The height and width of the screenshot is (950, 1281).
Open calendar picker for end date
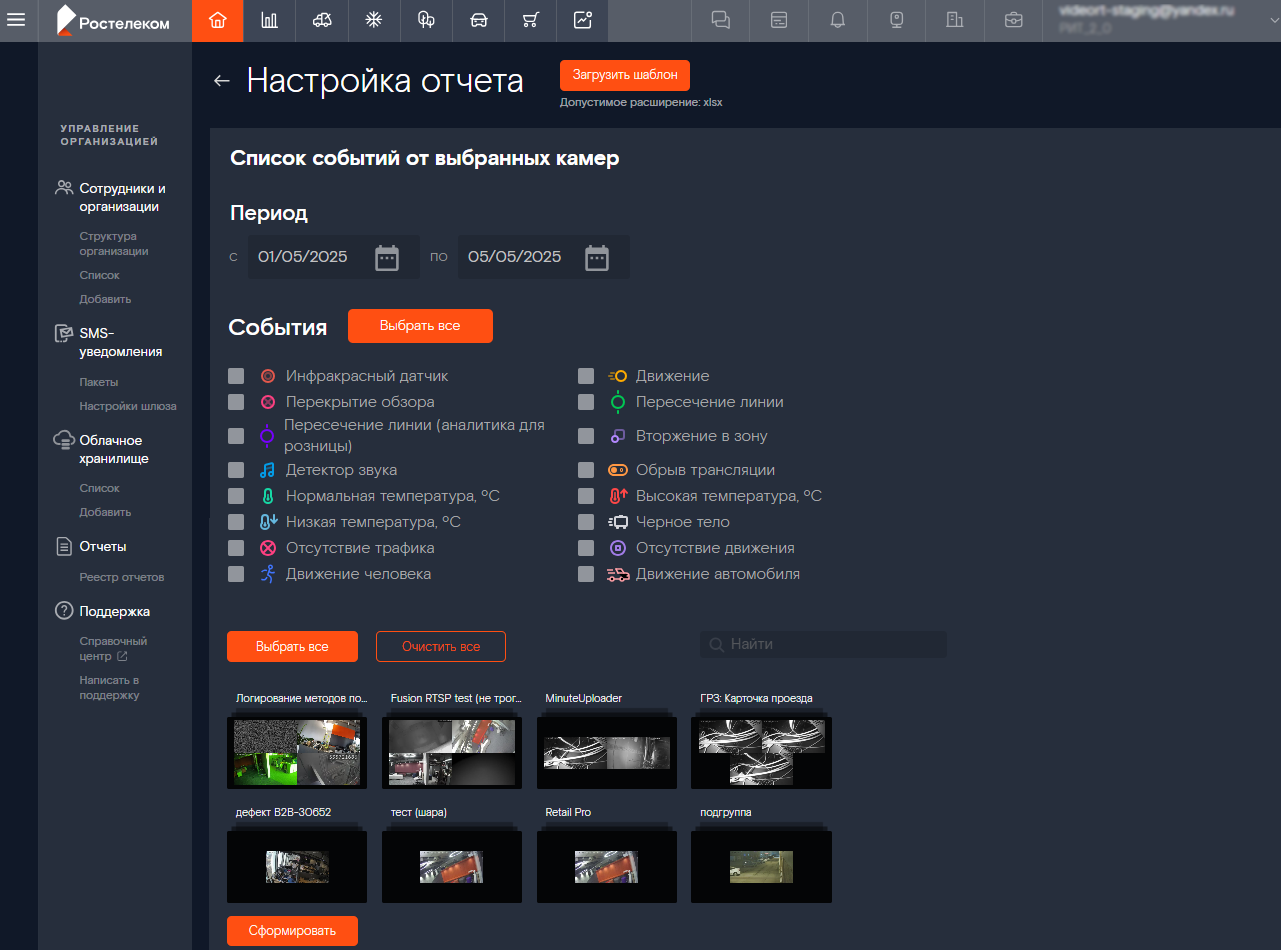point(597,257)
